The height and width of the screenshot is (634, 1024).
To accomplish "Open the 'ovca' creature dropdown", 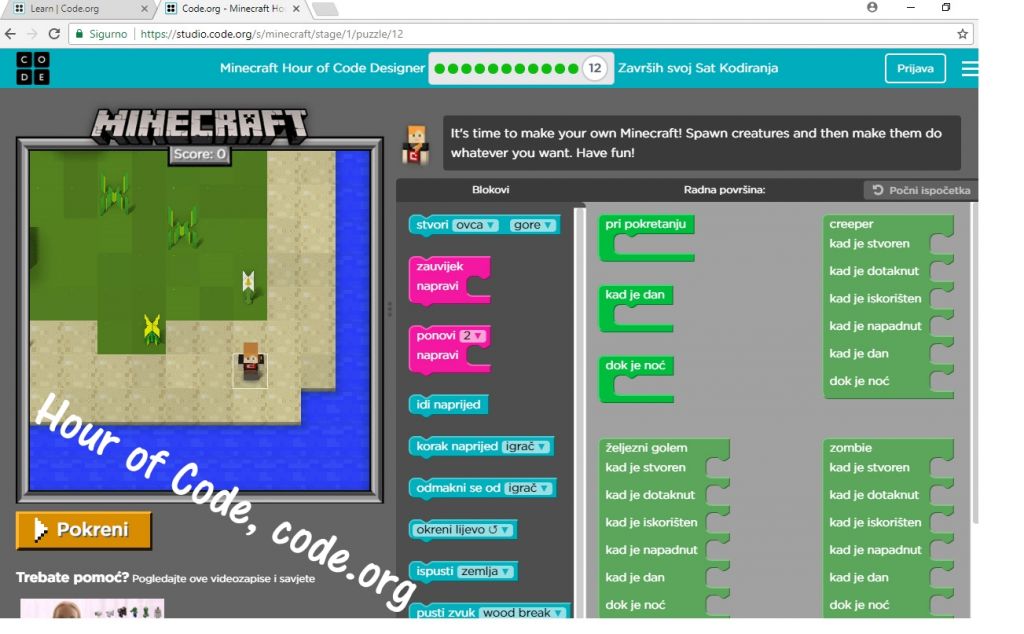I will [475, 225].
